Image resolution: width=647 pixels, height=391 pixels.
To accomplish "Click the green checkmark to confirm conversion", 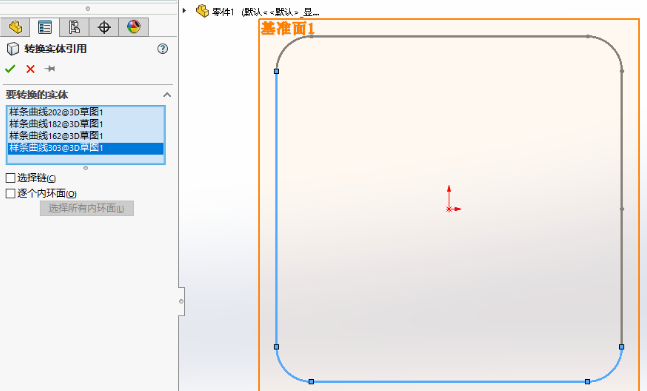I will pos(10,69).
